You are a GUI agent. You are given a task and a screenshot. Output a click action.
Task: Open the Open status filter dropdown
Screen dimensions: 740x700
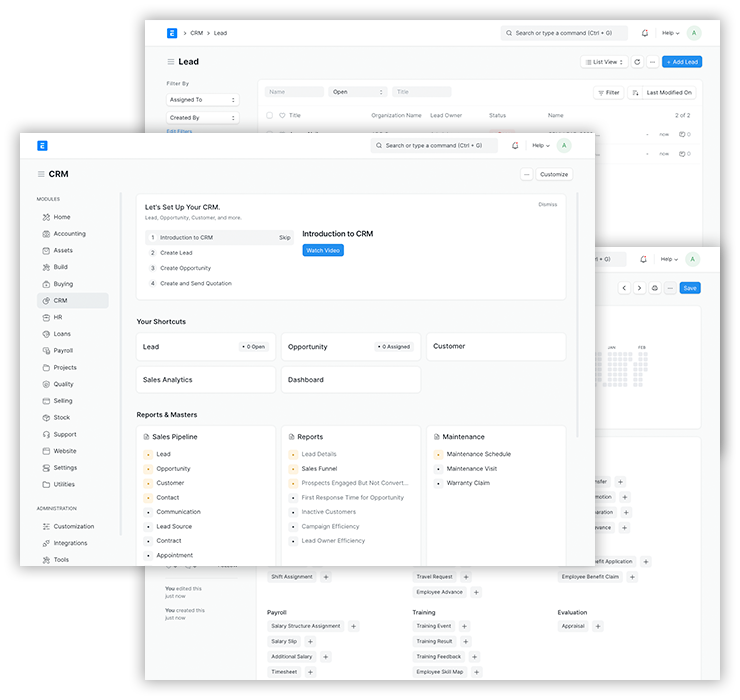tap(358, 92)
